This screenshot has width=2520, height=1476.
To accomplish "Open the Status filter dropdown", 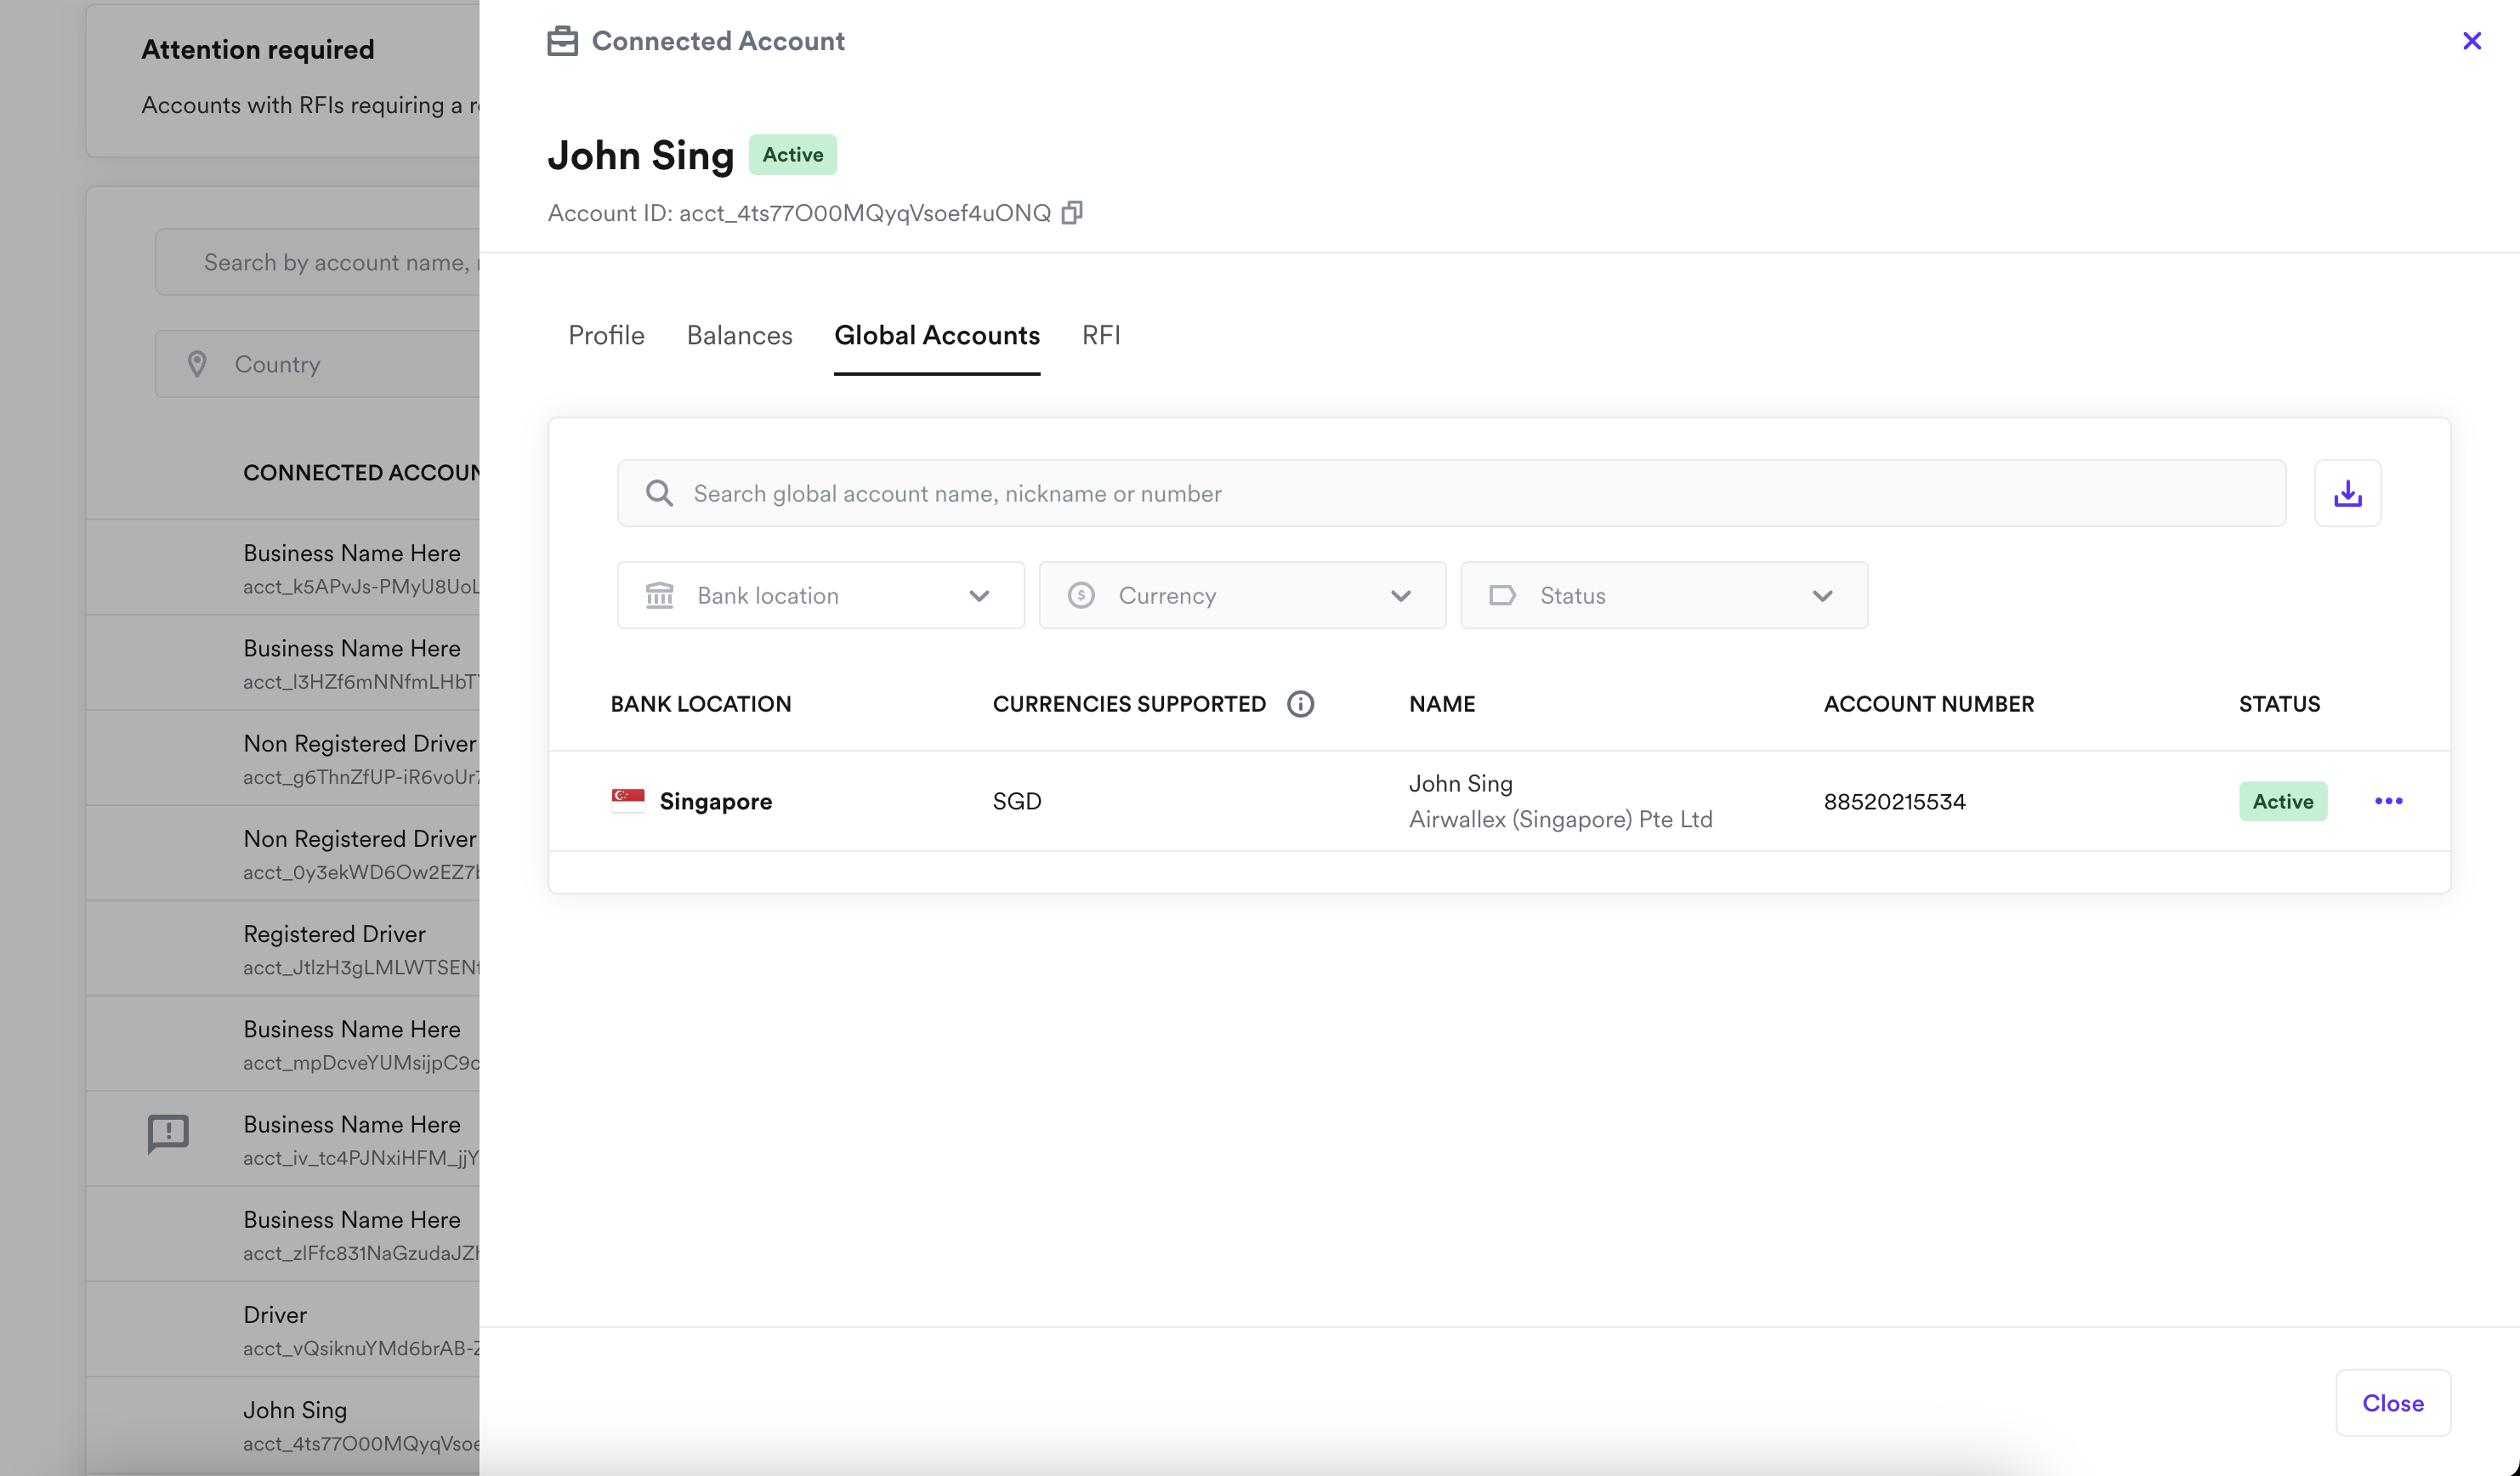I will [x=1663, y=596].
